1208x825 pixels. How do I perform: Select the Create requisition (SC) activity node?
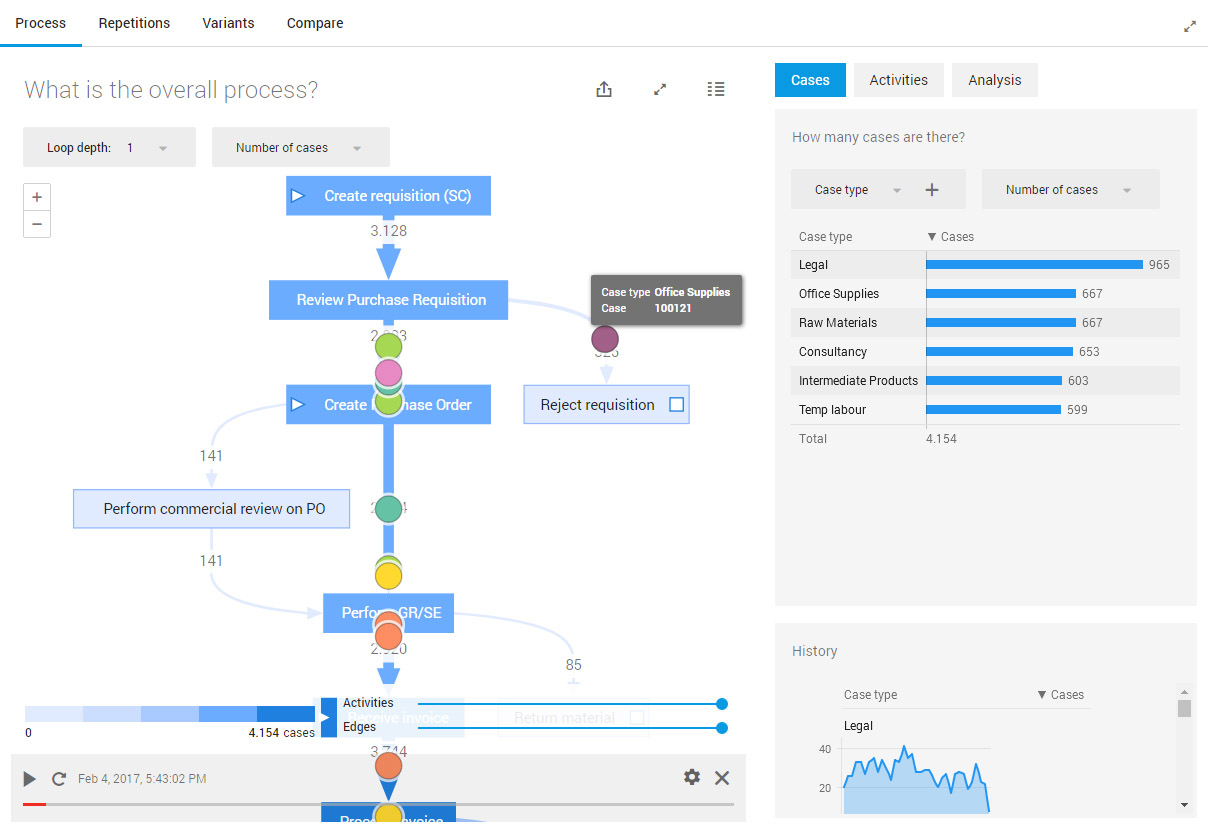[388, 196]
